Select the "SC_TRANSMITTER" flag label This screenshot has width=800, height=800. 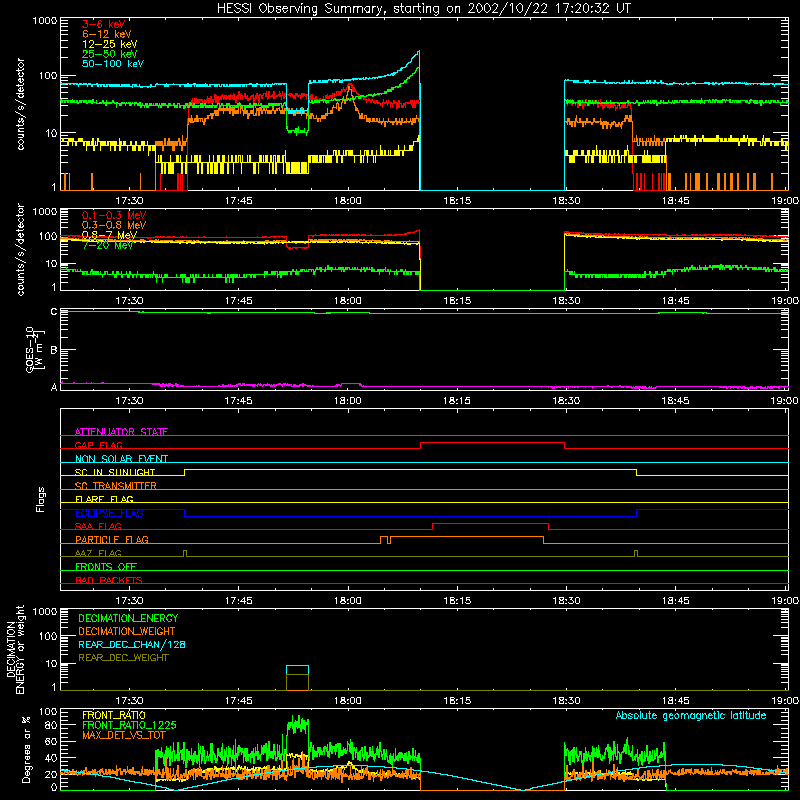tap(115, 485)
